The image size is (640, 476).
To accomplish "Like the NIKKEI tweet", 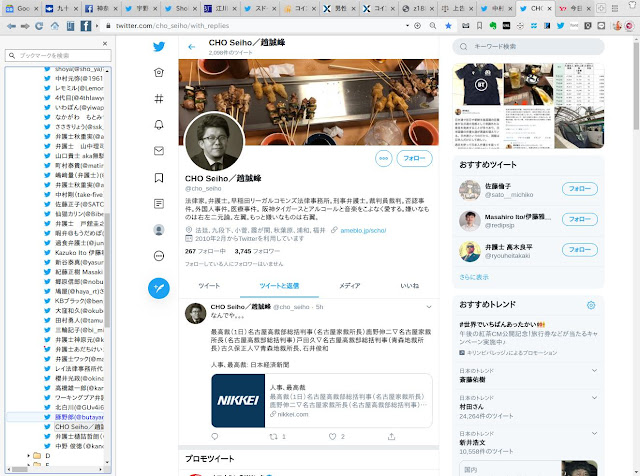I will (333, 437).
